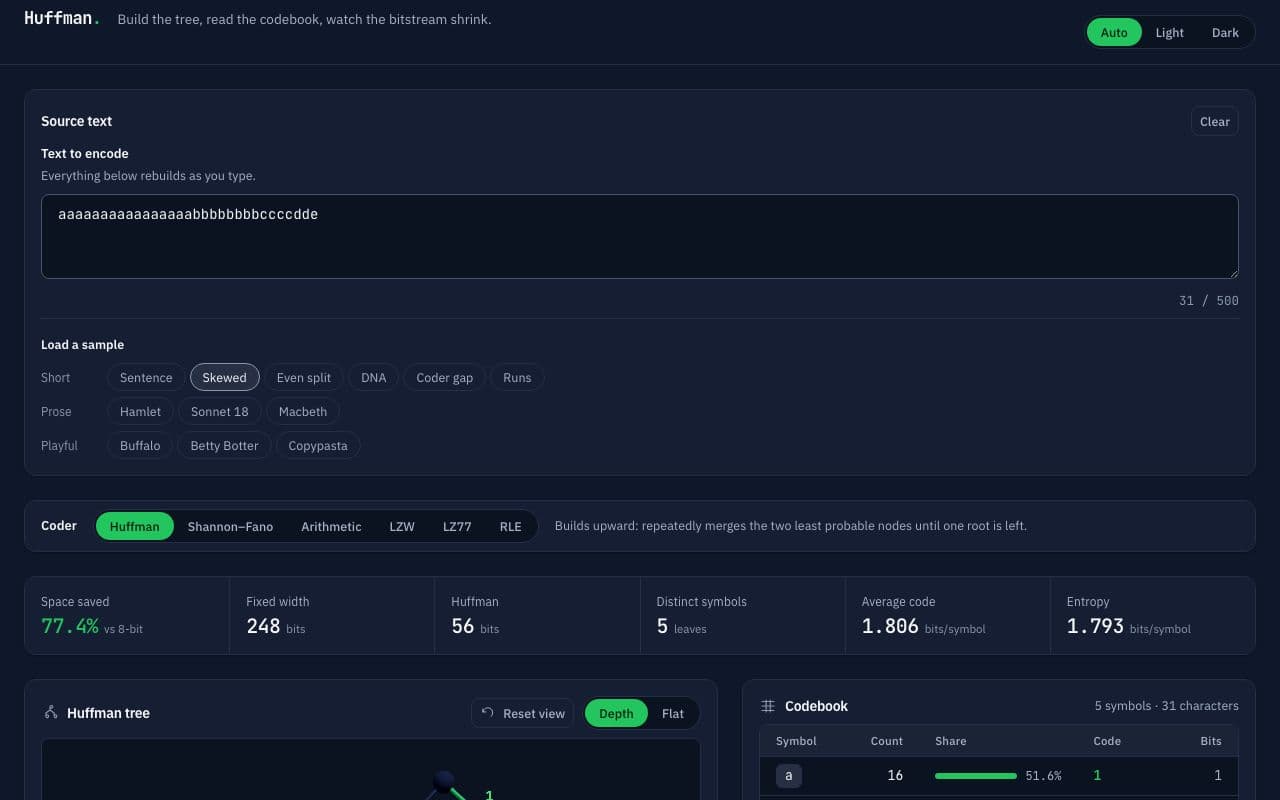Click the 248 bits fixed width value
Image resolution: width=1280 pixels, height=800 pixels.
point(263,626)
